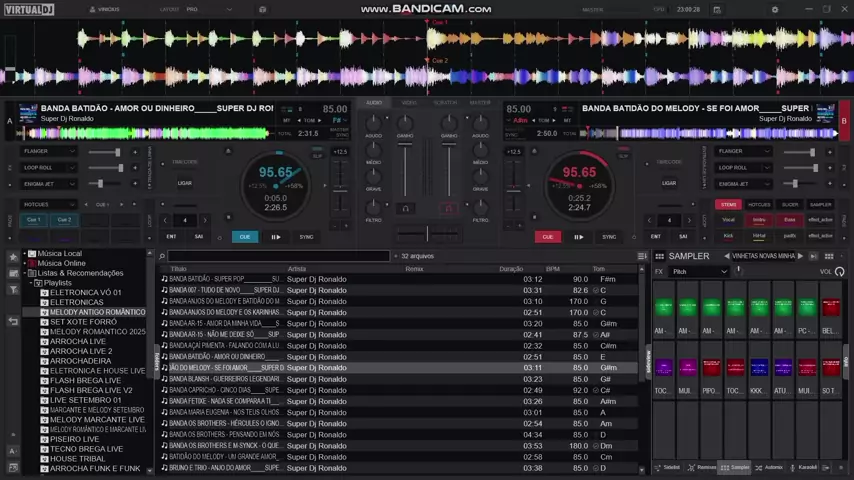Toggle the Bass stem on deck B
854x480 pixels.
click(789, 220)
